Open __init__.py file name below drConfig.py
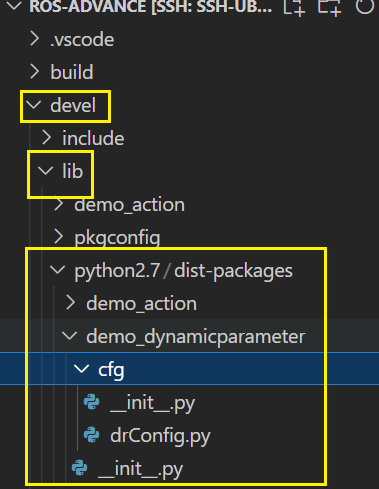 tap(141, 469)
